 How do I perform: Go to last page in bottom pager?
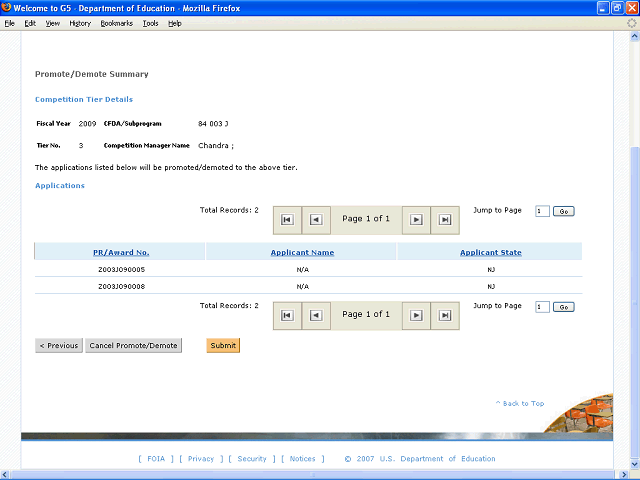click(x=445, y=315)
